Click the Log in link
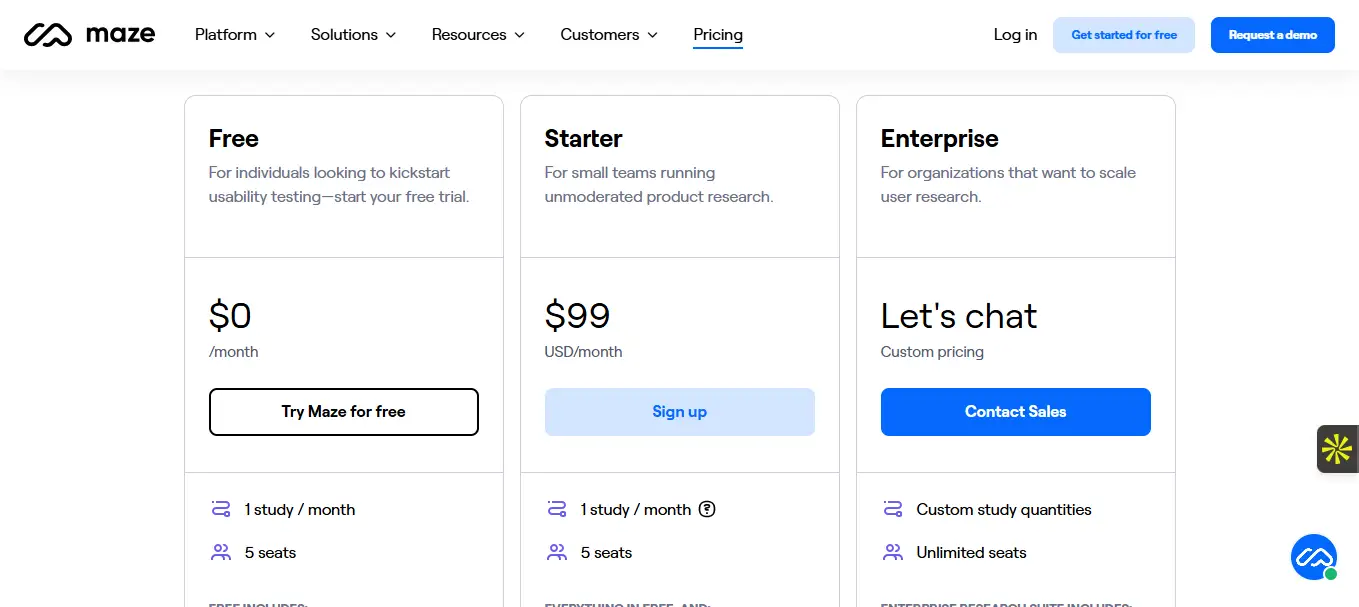1359x607 pixels. click(1015, 35)
